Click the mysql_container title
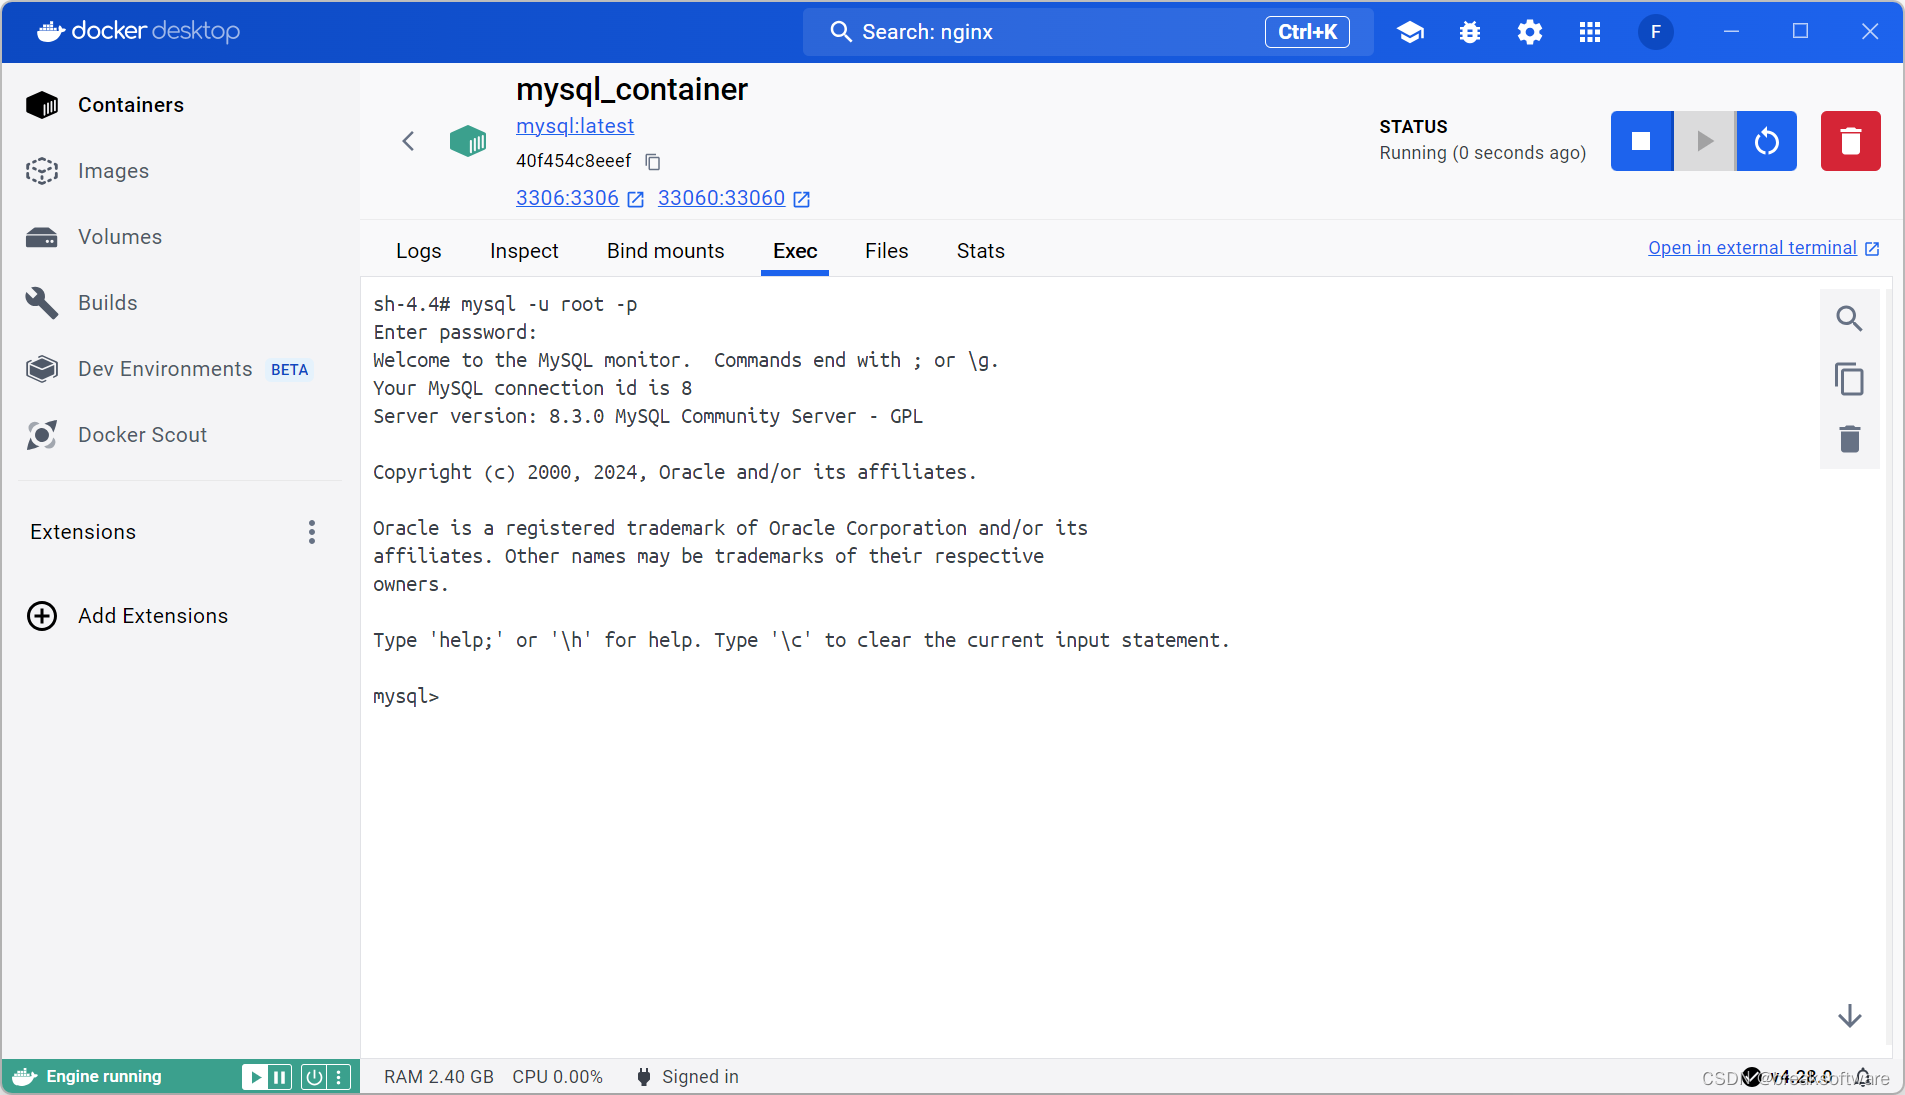1905x1095 pixels. coord(632,89)
